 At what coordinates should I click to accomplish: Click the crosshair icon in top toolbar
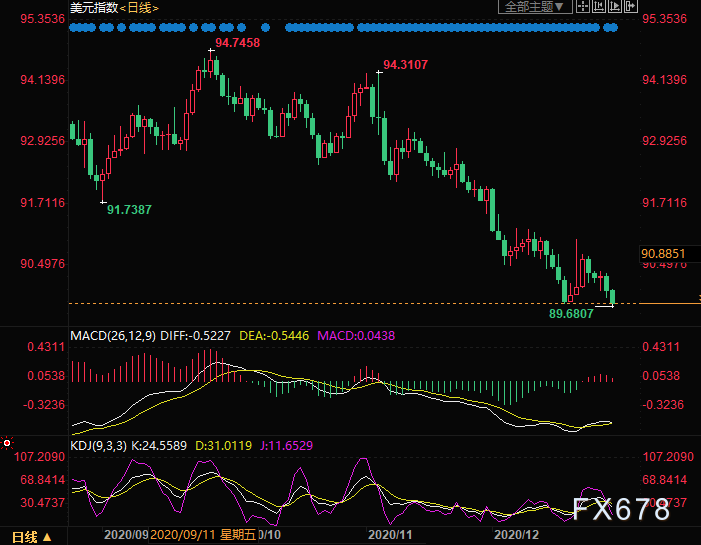(583, 7)
